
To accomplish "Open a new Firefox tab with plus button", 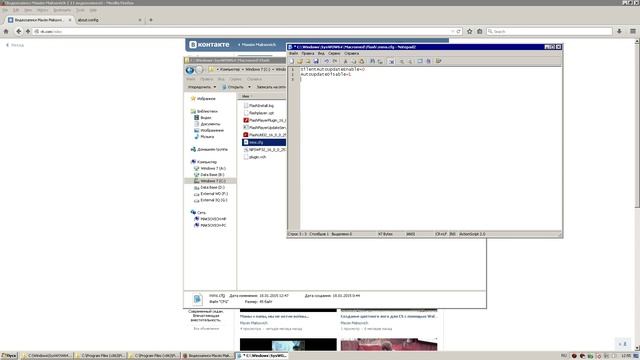I will tap(151, 20).
